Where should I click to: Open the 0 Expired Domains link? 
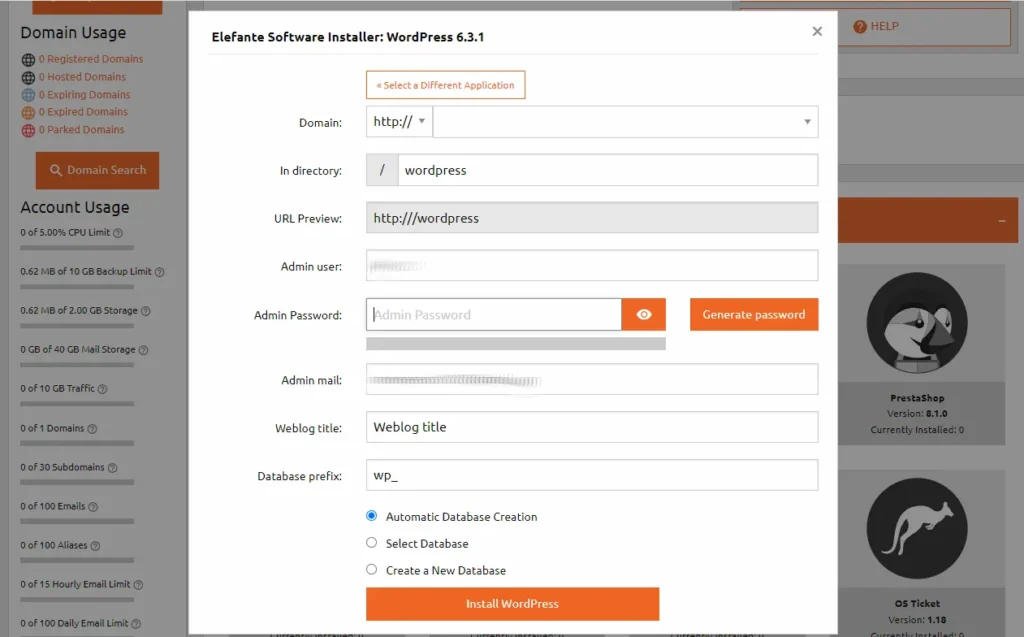[x=83, y=112]
